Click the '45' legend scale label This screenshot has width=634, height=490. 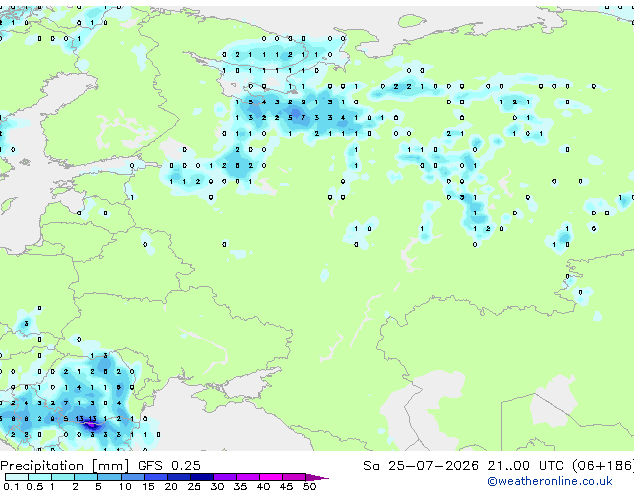coord(286,486)
